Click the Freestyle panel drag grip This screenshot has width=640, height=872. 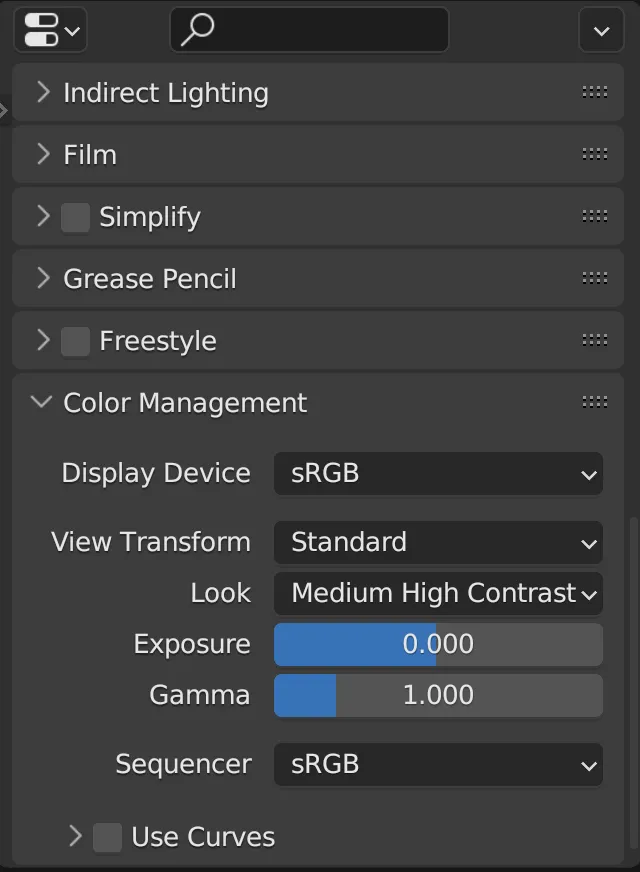coord(594,341)
